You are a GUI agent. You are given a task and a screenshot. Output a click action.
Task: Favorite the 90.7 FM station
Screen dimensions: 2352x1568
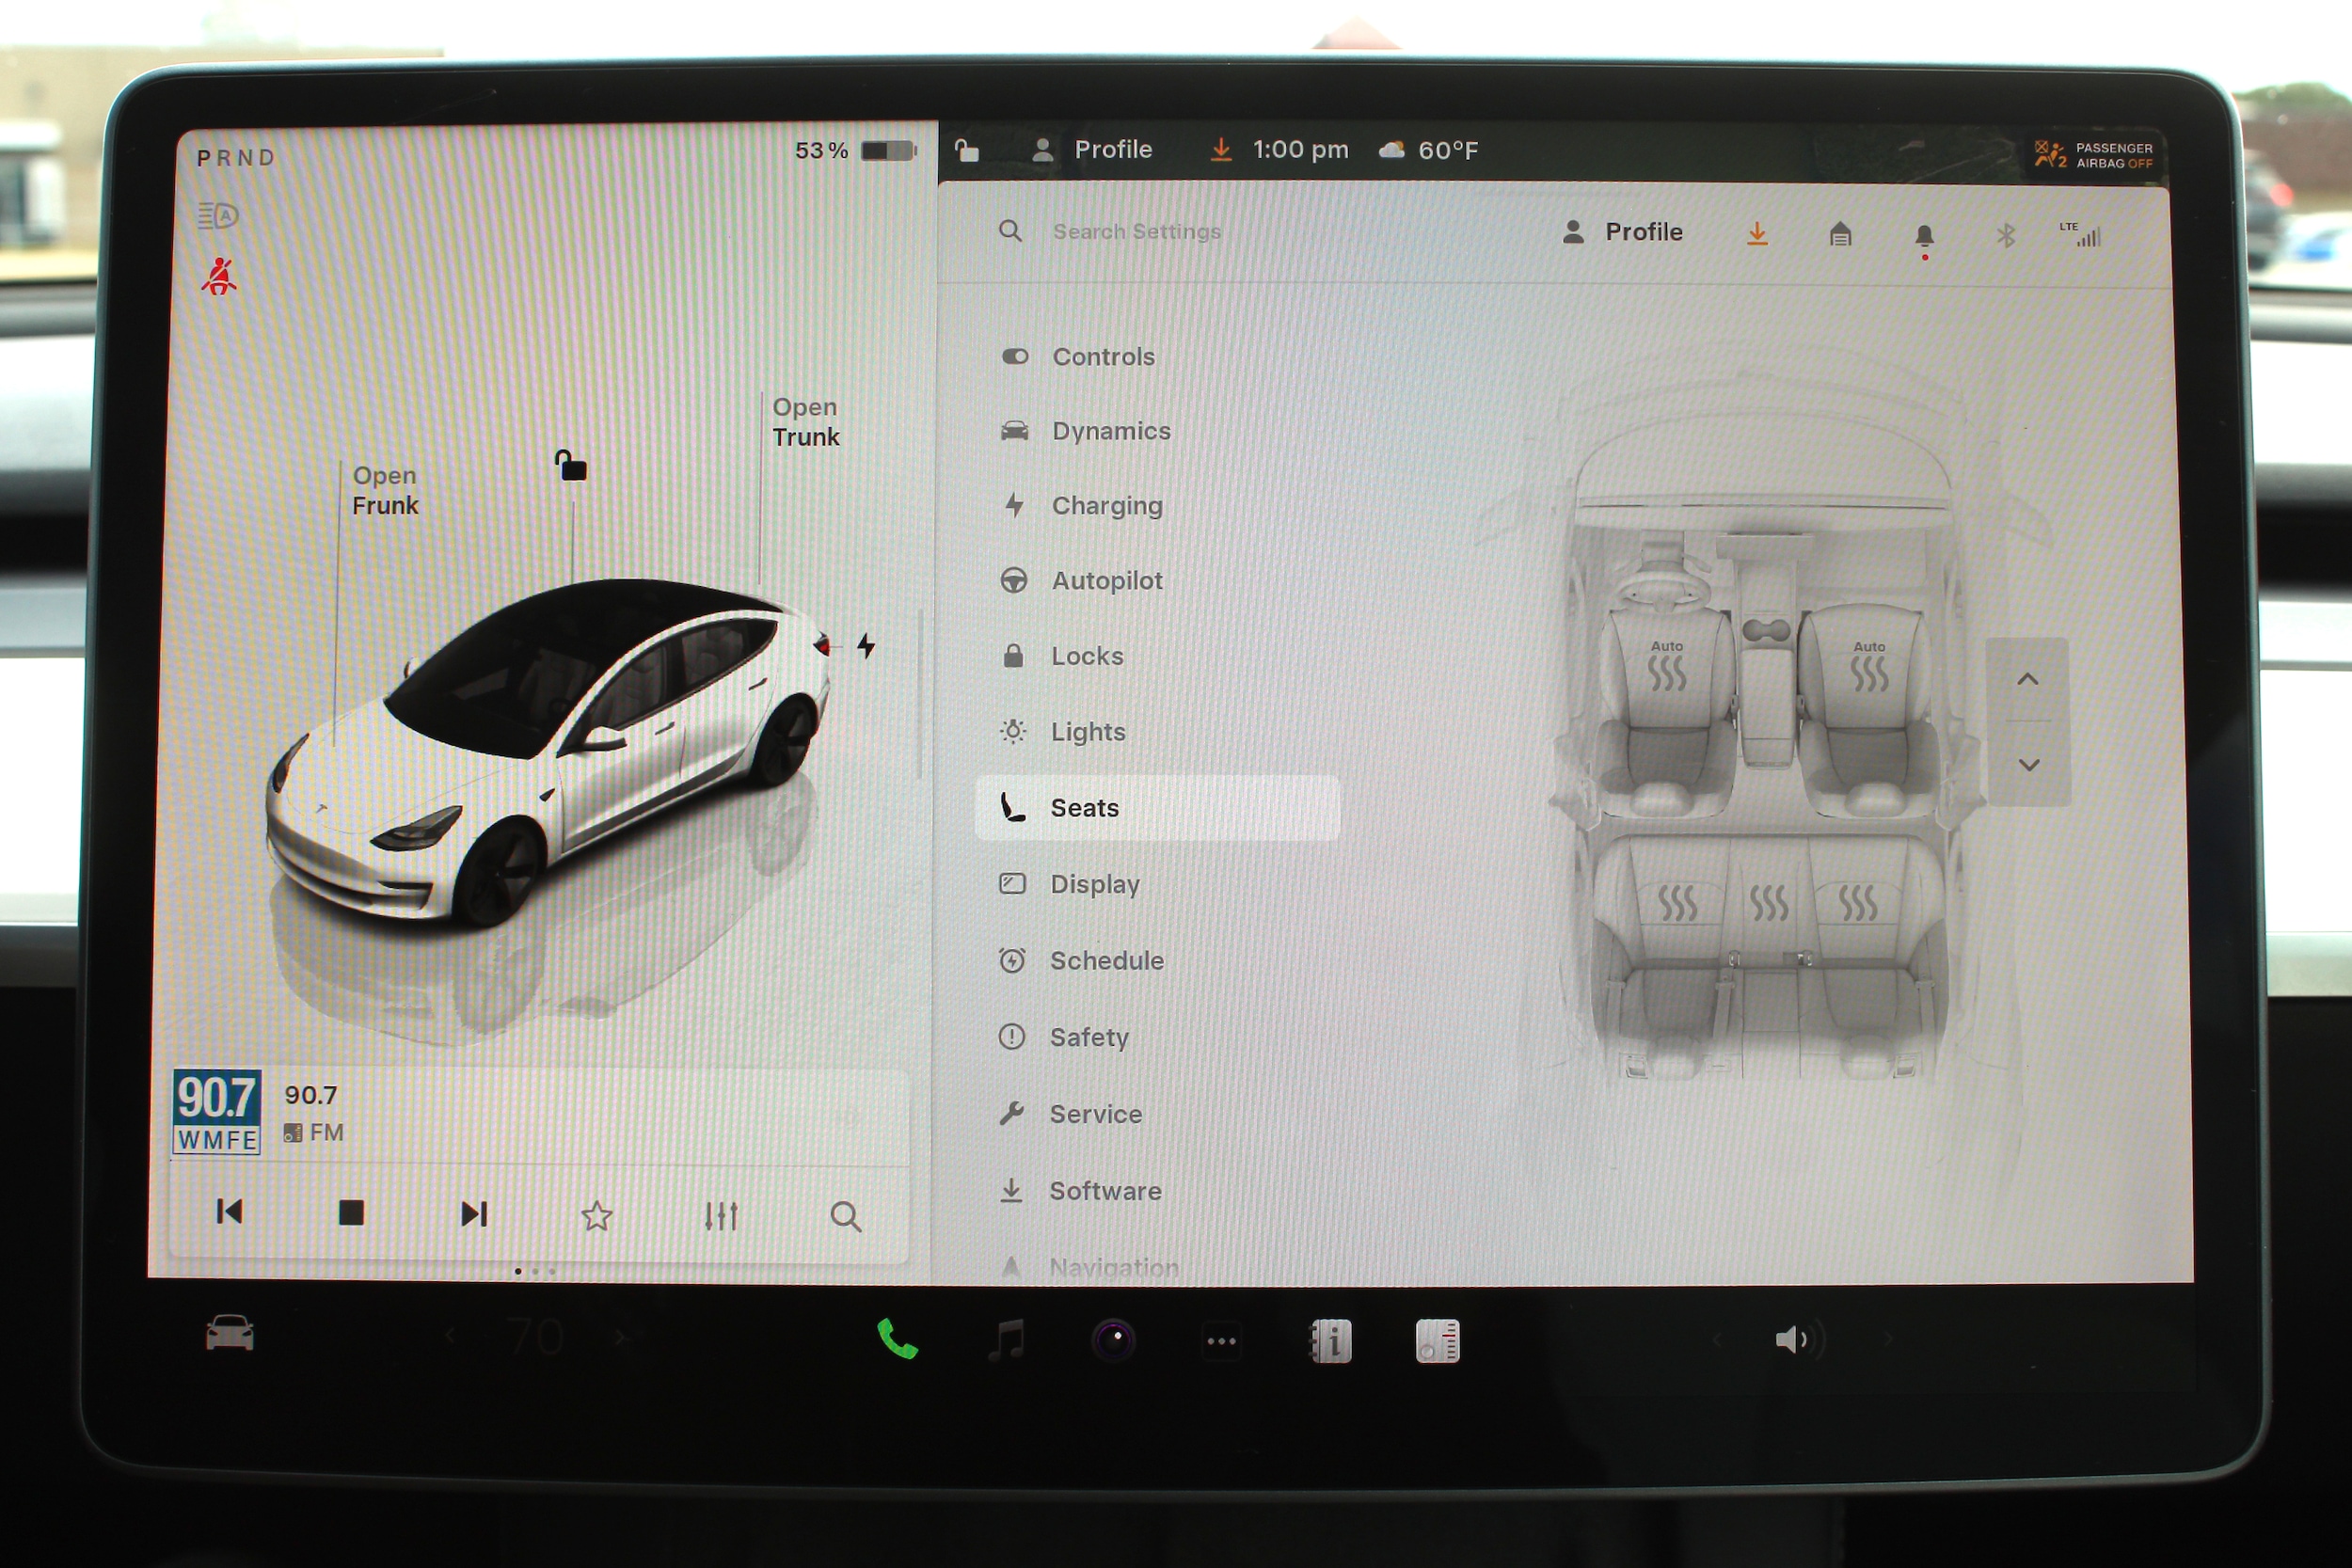pyautogui.click(x=596, y=1215)
